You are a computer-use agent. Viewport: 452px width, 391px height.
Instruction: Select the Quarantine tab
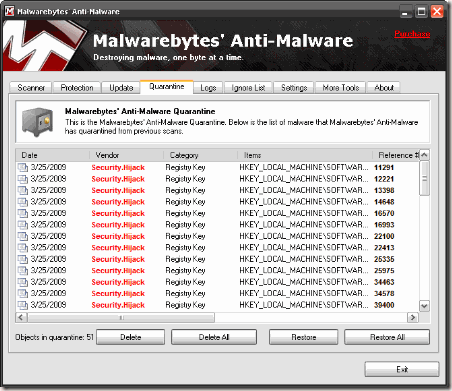167,87
